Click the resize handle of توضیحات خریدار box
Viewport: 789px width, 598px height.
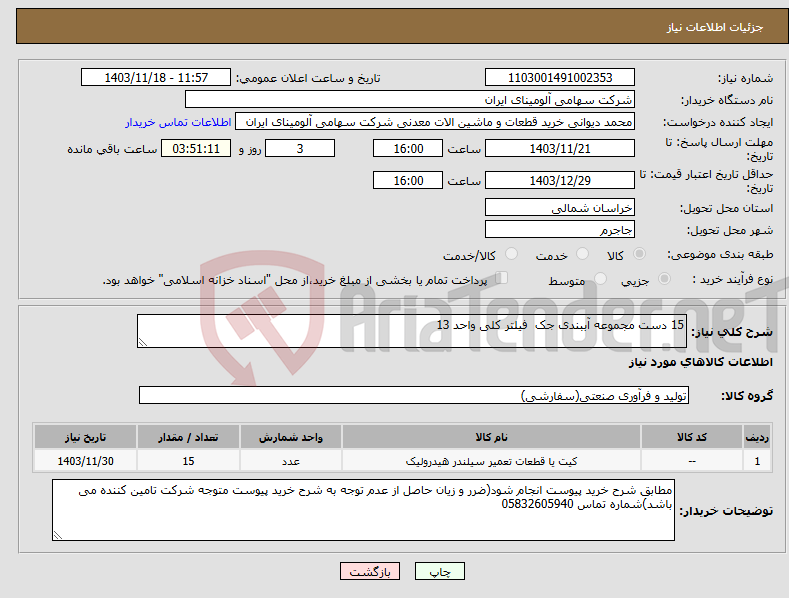tap(58, 535)
